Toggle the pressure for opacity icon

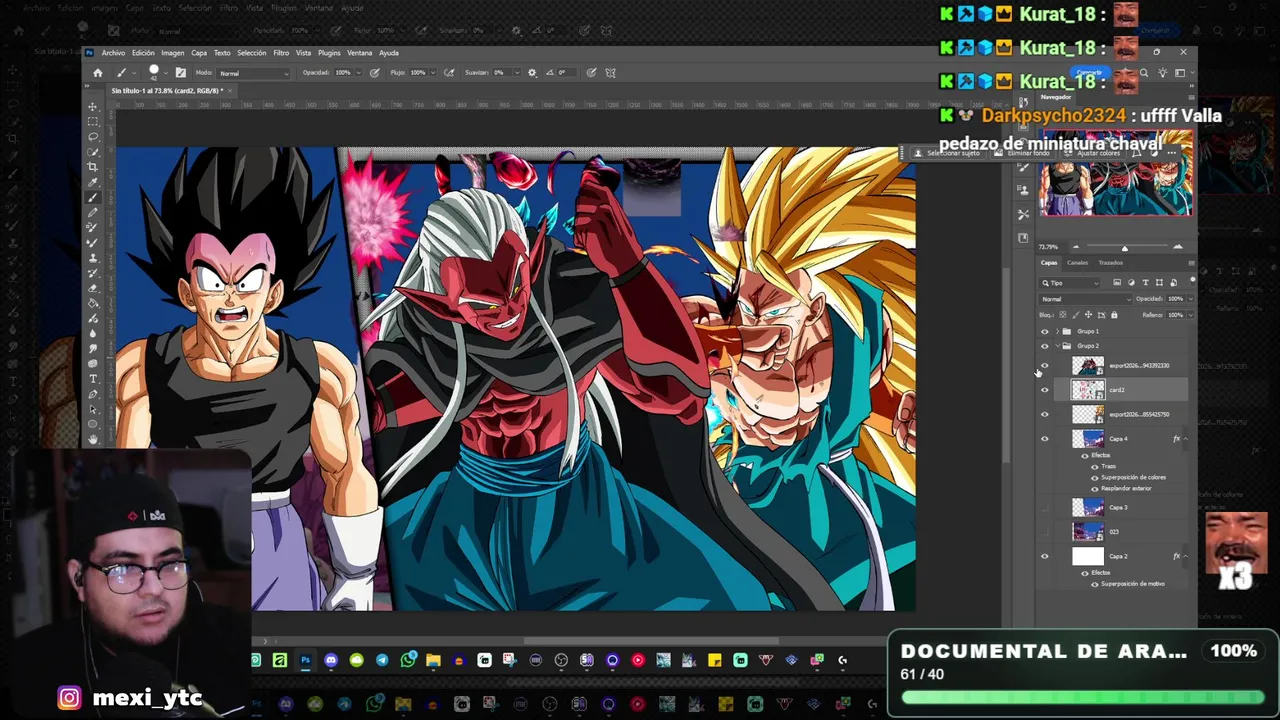374,73
